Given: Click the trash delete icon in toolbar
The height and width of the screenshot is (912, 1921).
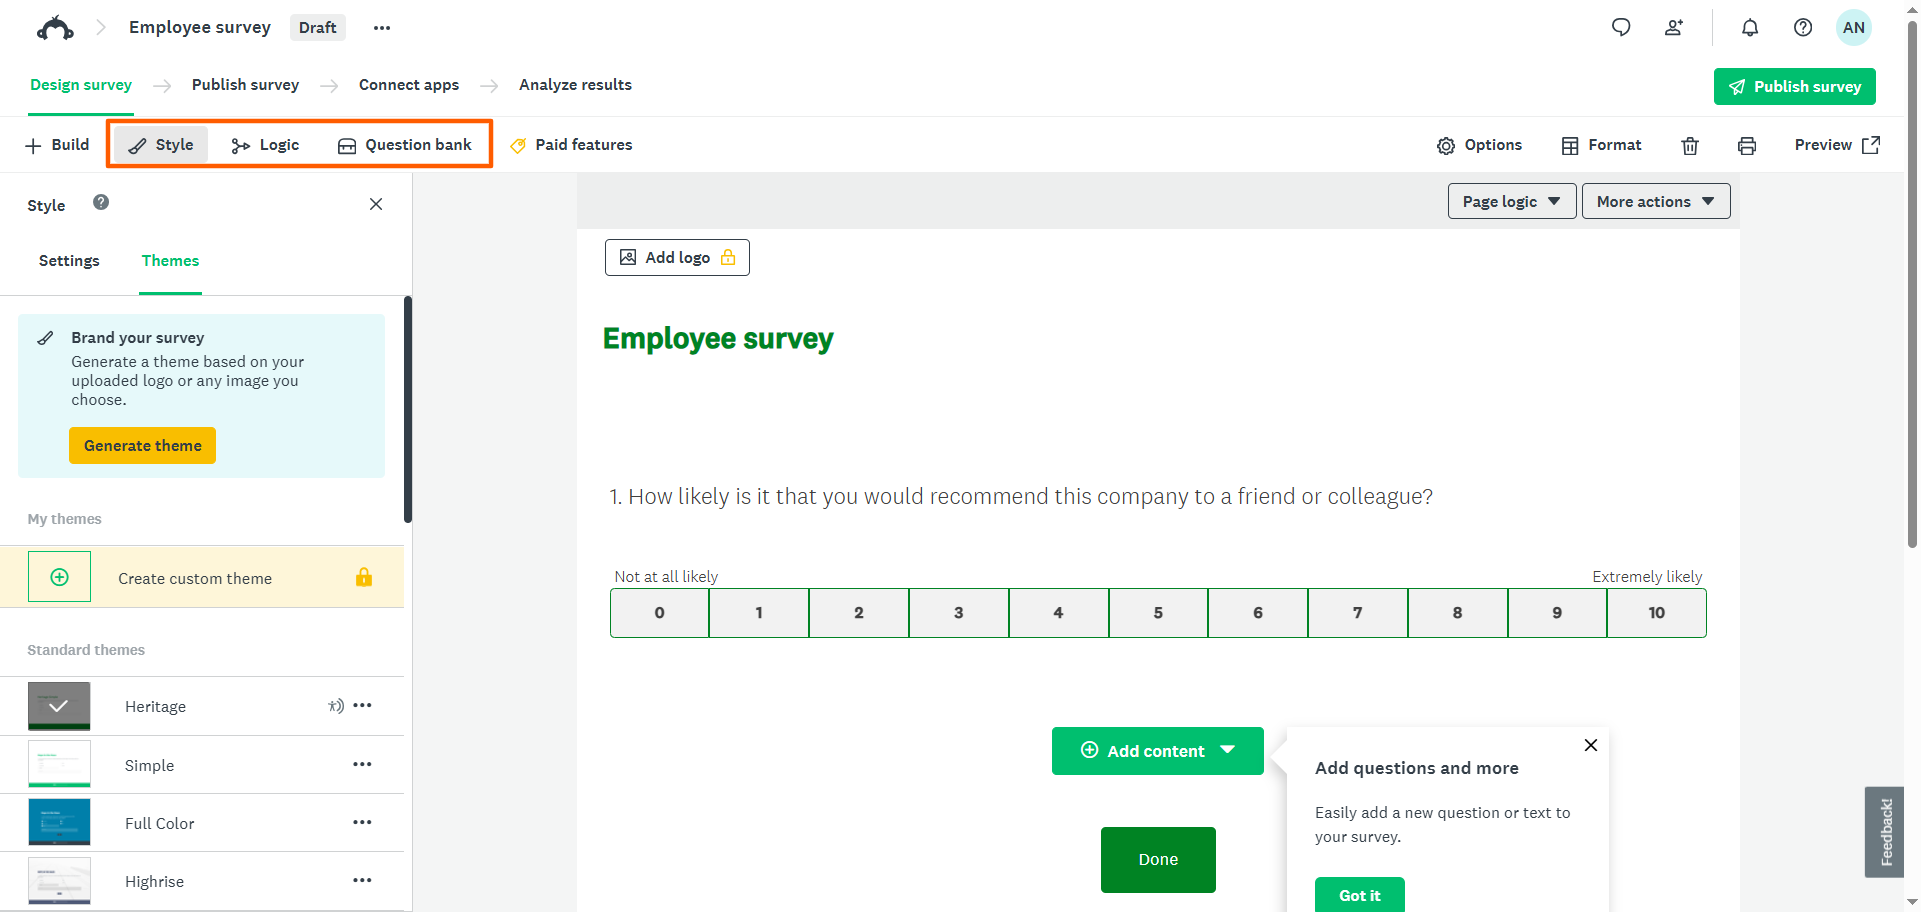Looking at the screenshot, I should click(1690, 146).
